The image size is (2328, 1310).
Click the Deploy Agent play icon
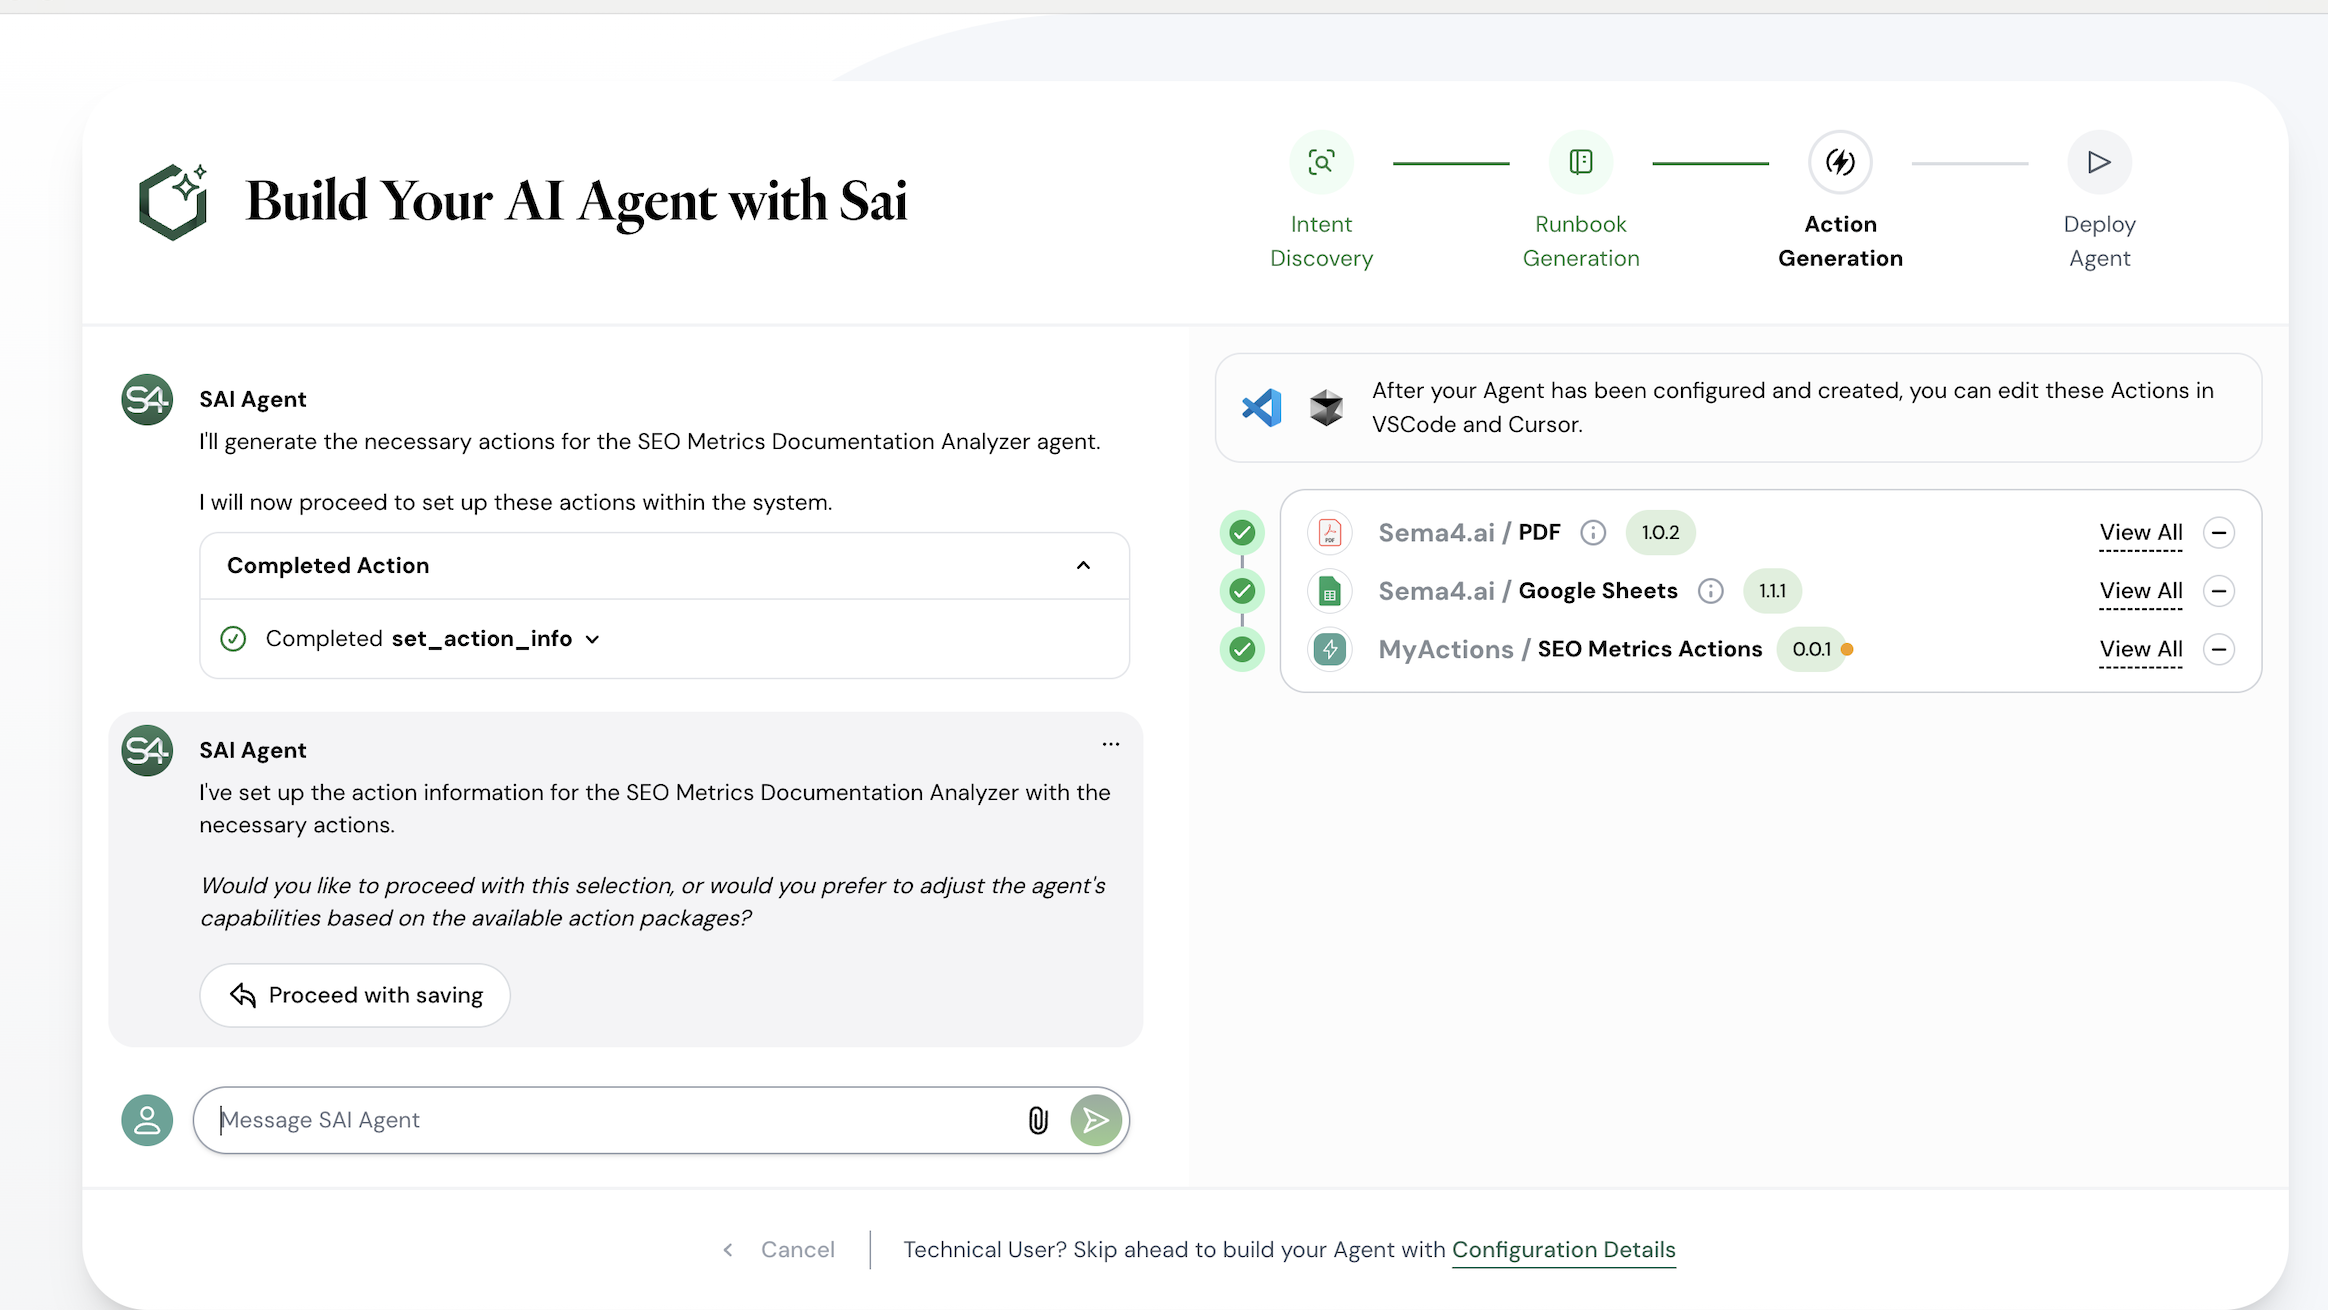2100,162
